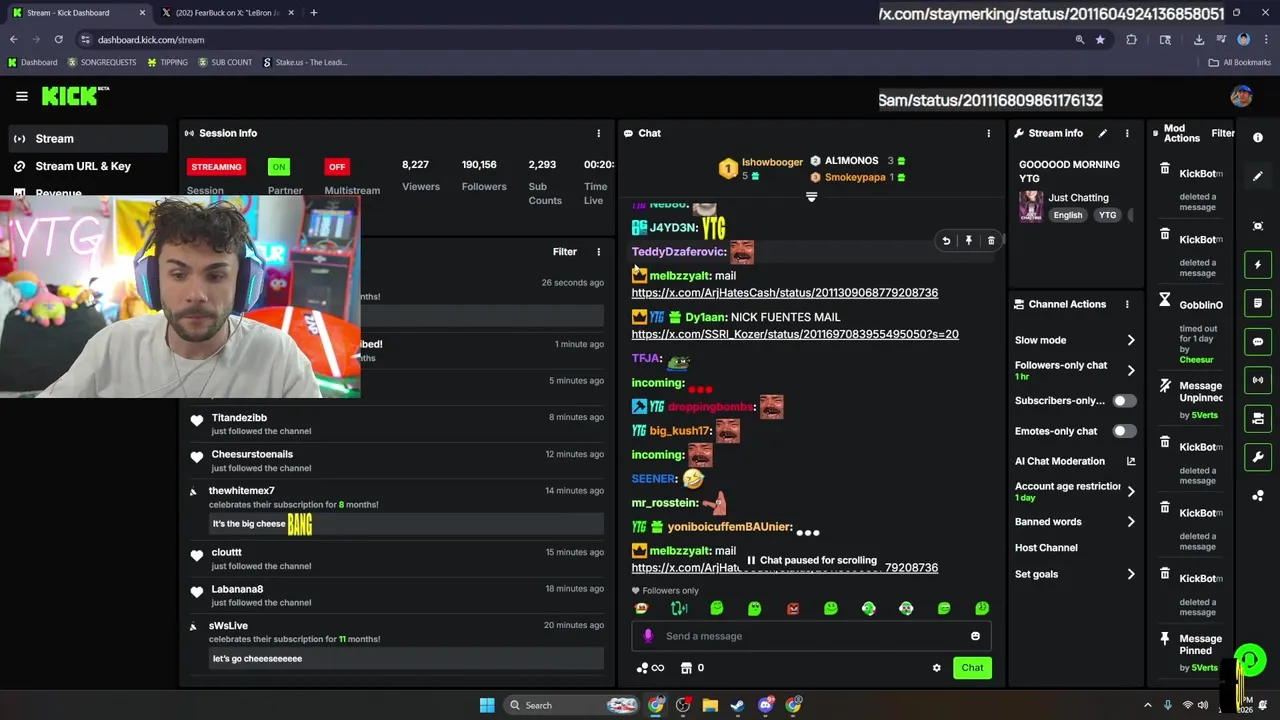Open Chat panel three-dot menu
The width and height of the screenshot is (1280, 720).
(x=989, y=133)
